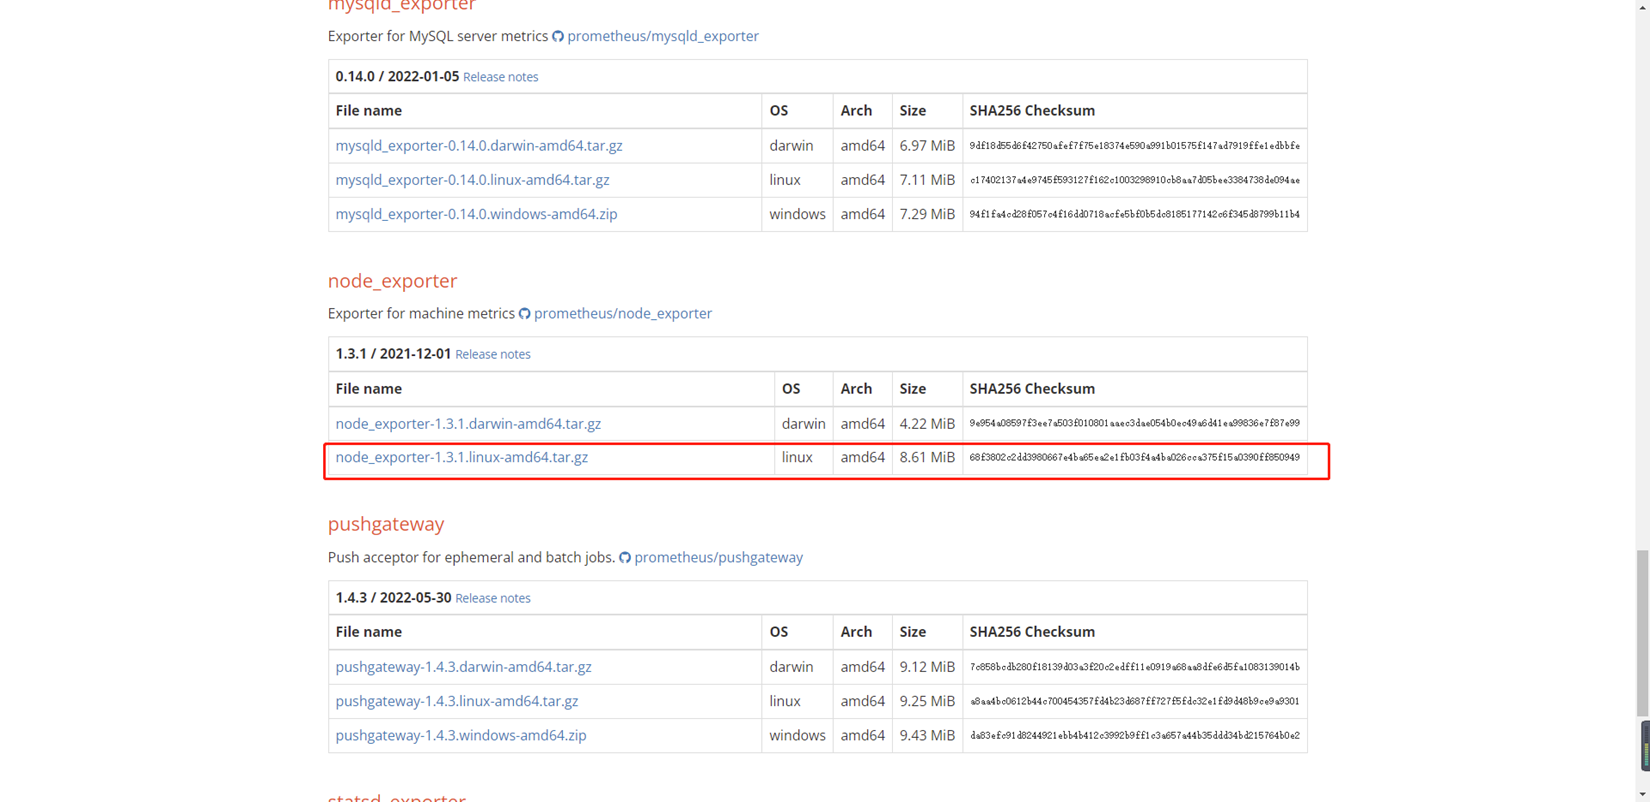Screen dimensions: 1650x802
Task: Open Release notes for node_exporter 1.3.1
Action: point(493,354)
